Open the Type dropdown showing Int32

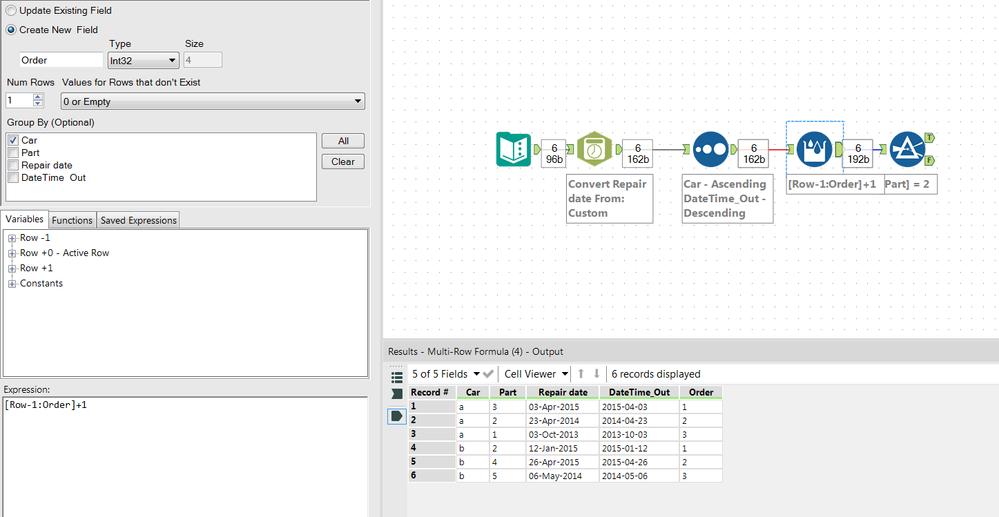pyautogui.click(x=143, y=61)
